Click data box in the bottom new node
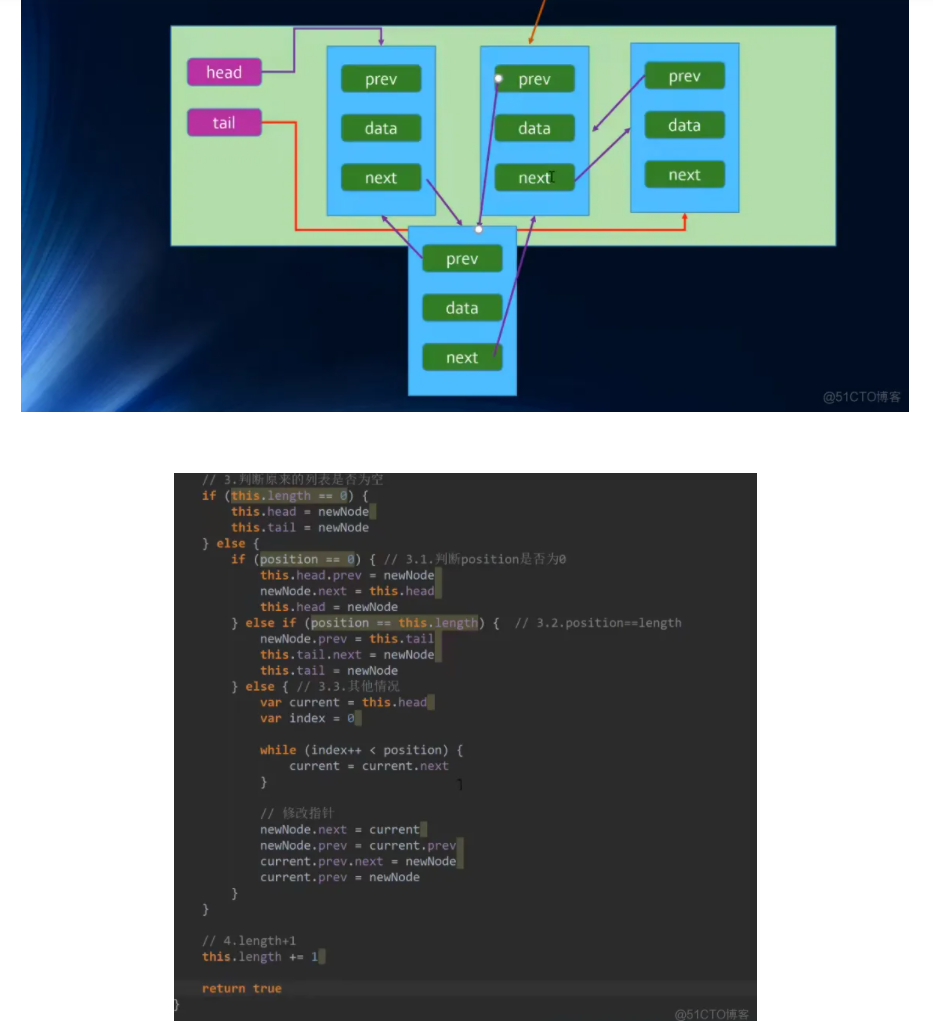 [x=462, y=308]
